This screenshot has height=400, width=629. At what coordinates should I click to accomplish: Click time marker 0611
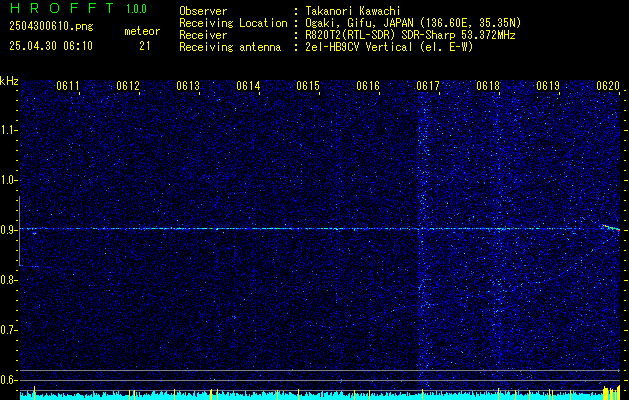(x=67, y=86)
